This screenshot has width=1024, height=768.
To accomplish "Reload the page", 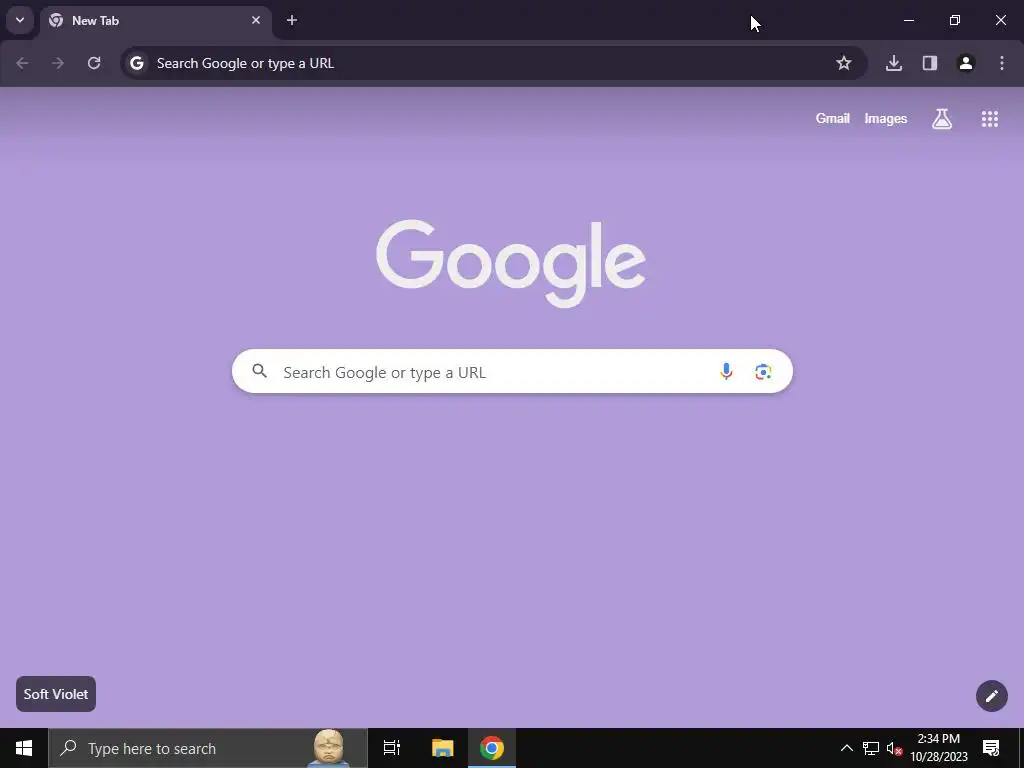I will click(x=94, y=63).
